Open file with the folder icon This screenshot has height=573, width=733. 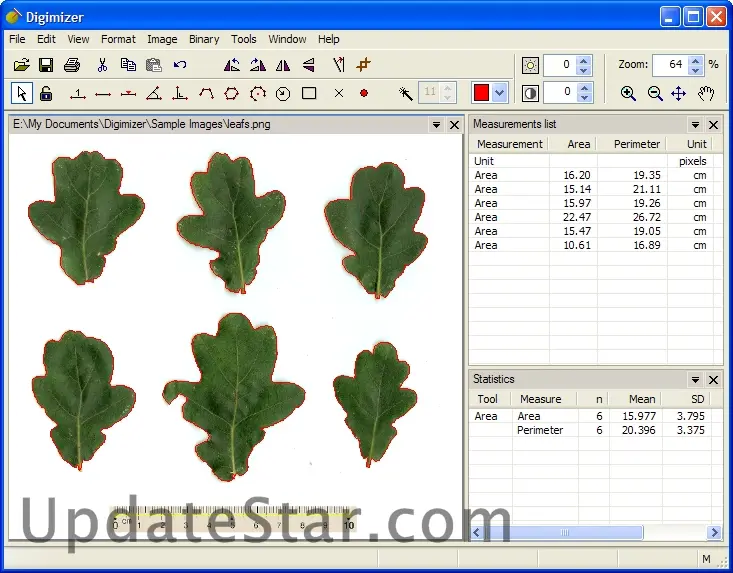point(21,64)
